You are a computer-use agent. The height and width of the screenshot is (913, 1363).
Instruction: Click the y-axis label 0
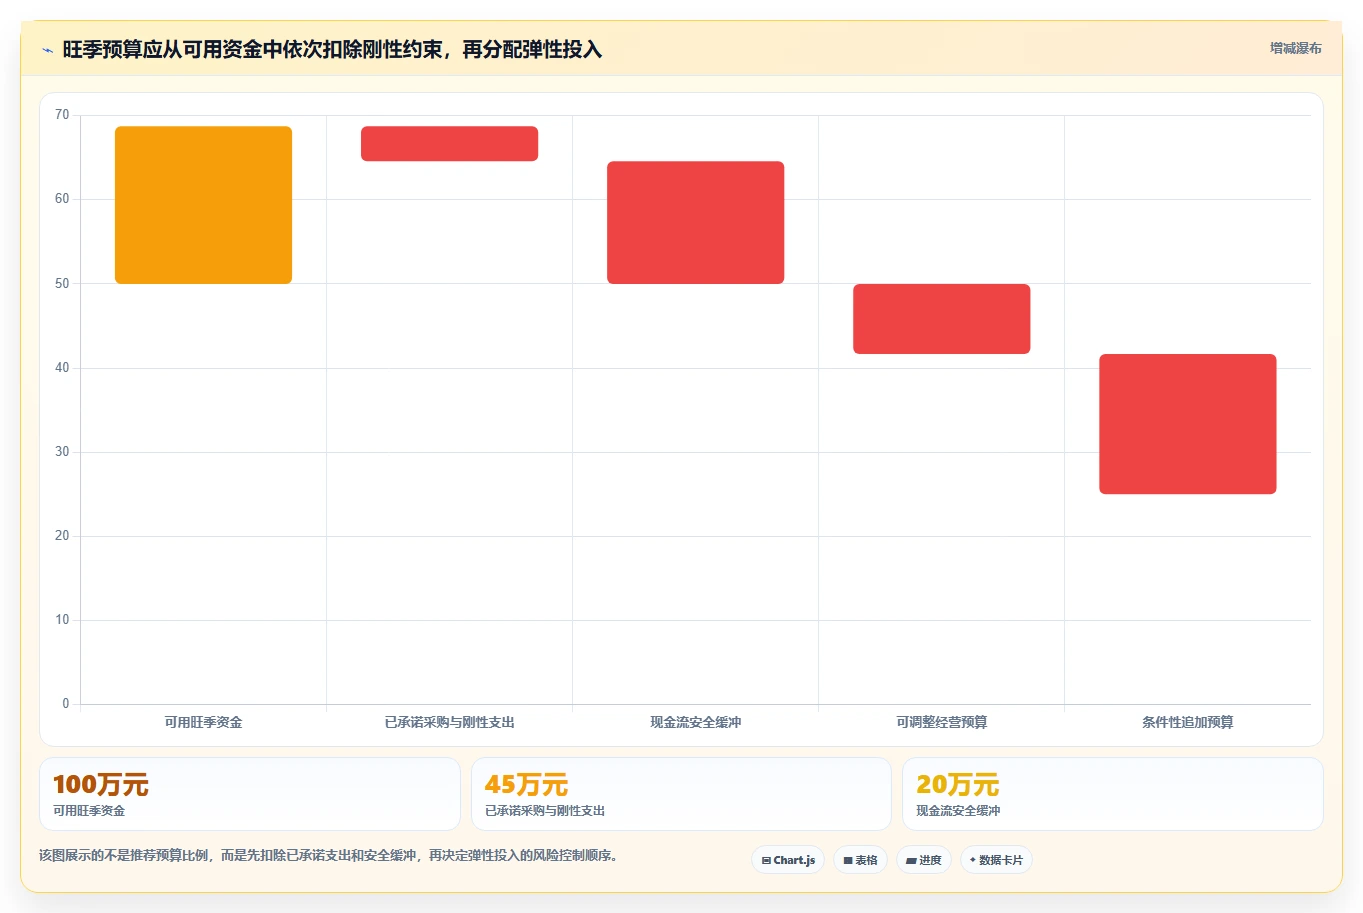pyautogui.click(x=66, y=704)
